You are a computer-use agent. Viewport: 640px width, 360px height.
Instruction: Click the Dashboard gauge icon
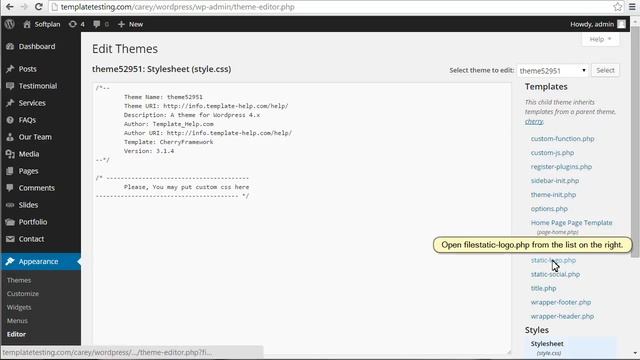(x=10, y=47)
